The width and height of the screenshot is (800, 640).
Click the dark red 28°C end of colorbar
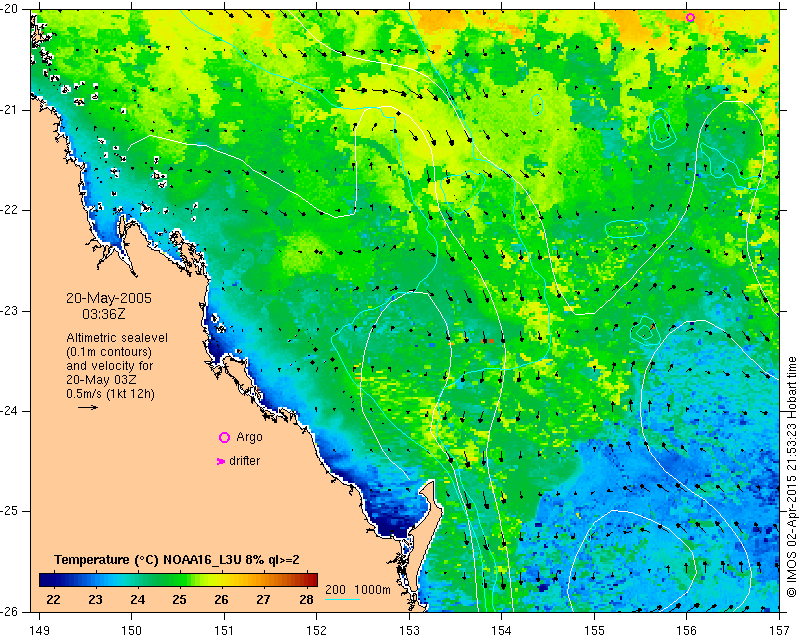[x=312, y=580]
